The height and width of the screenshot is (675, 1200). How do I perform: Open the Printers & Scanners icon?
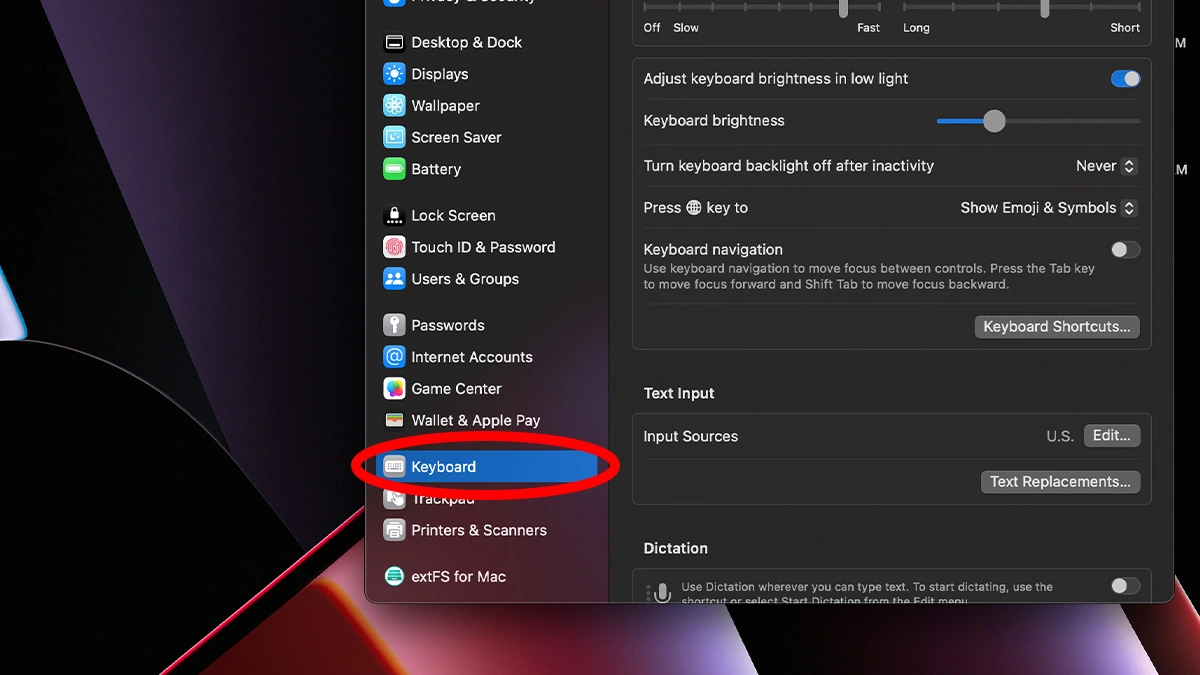tap(394, 530)
